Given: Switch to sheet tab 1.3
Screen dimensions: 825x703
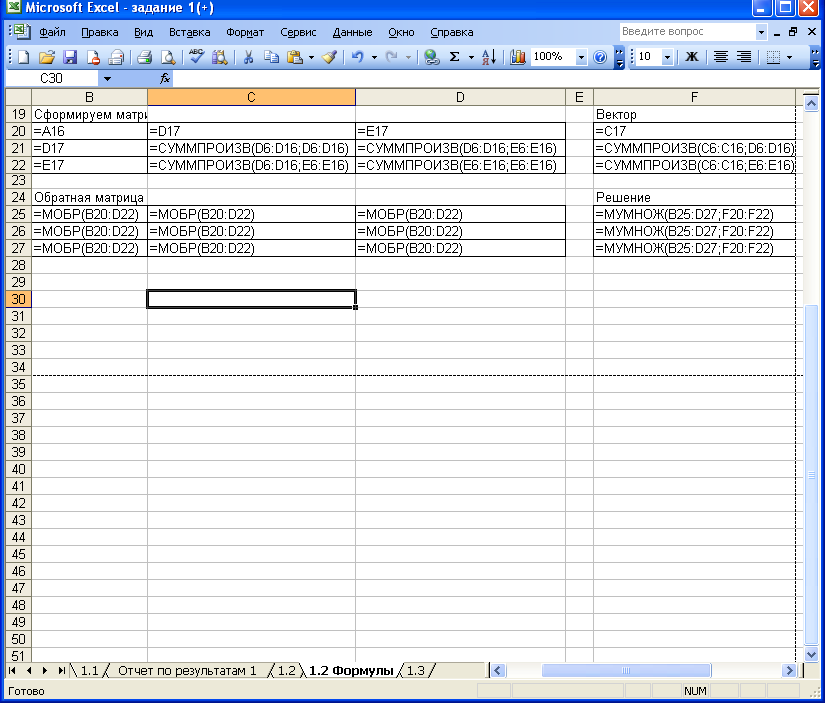Looking at the screenshot, I should (415, 670).
